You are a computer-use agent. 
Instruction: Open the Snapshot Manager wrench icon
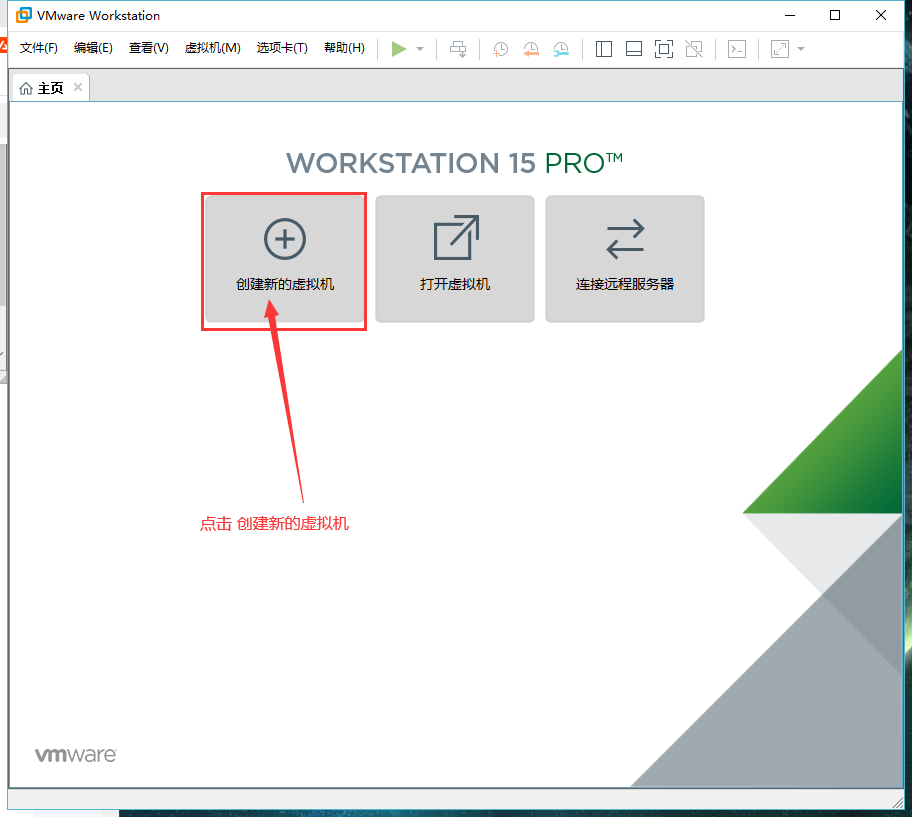pos(561,49)
